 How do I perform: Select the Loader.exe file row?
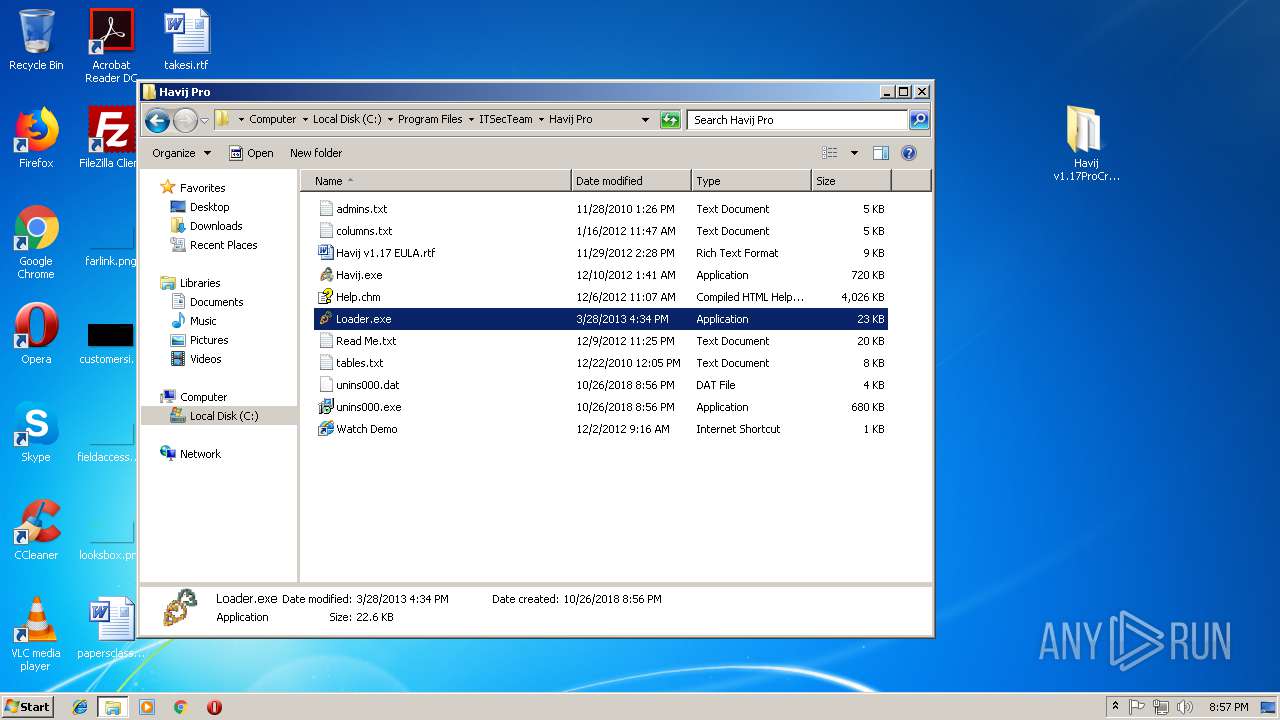600,319
